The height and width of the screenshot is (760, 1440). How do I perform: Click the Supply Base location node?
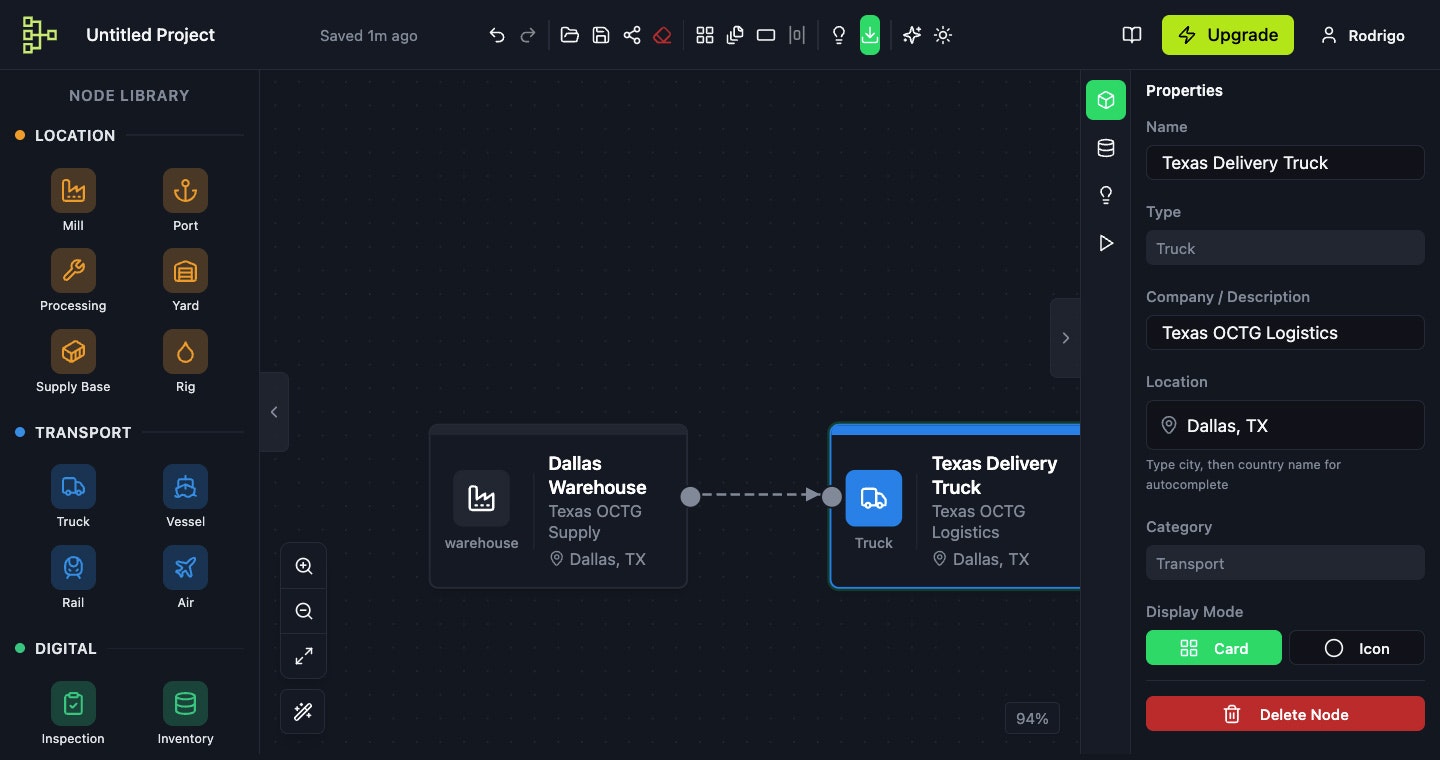pyautogui.click(x=73, y=351)
